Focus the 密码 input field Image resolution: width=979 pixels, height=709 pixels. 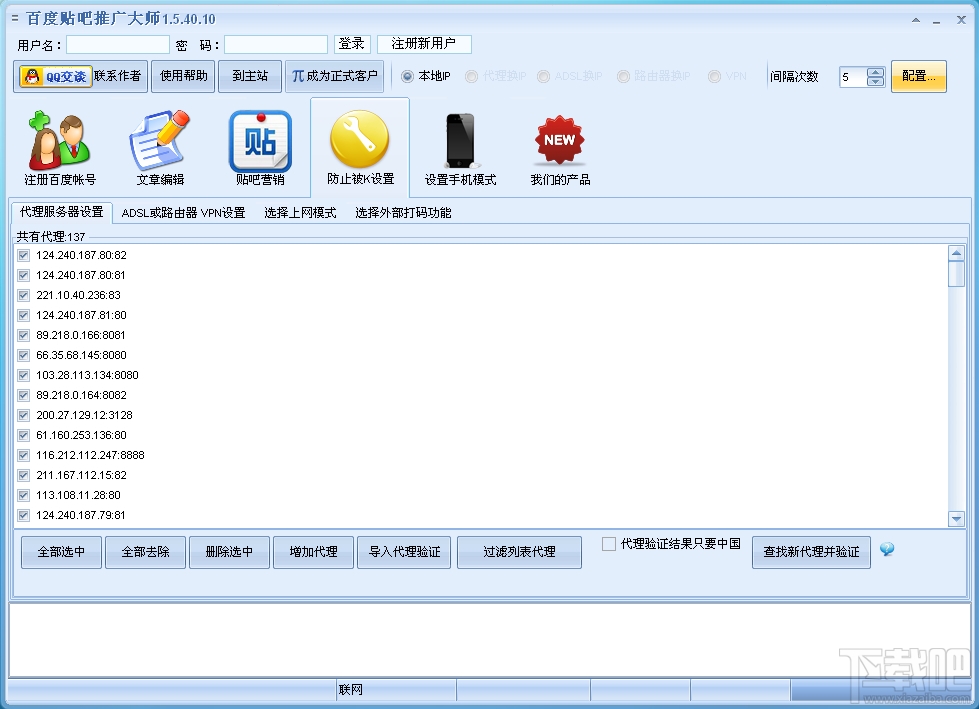point(276,44)
